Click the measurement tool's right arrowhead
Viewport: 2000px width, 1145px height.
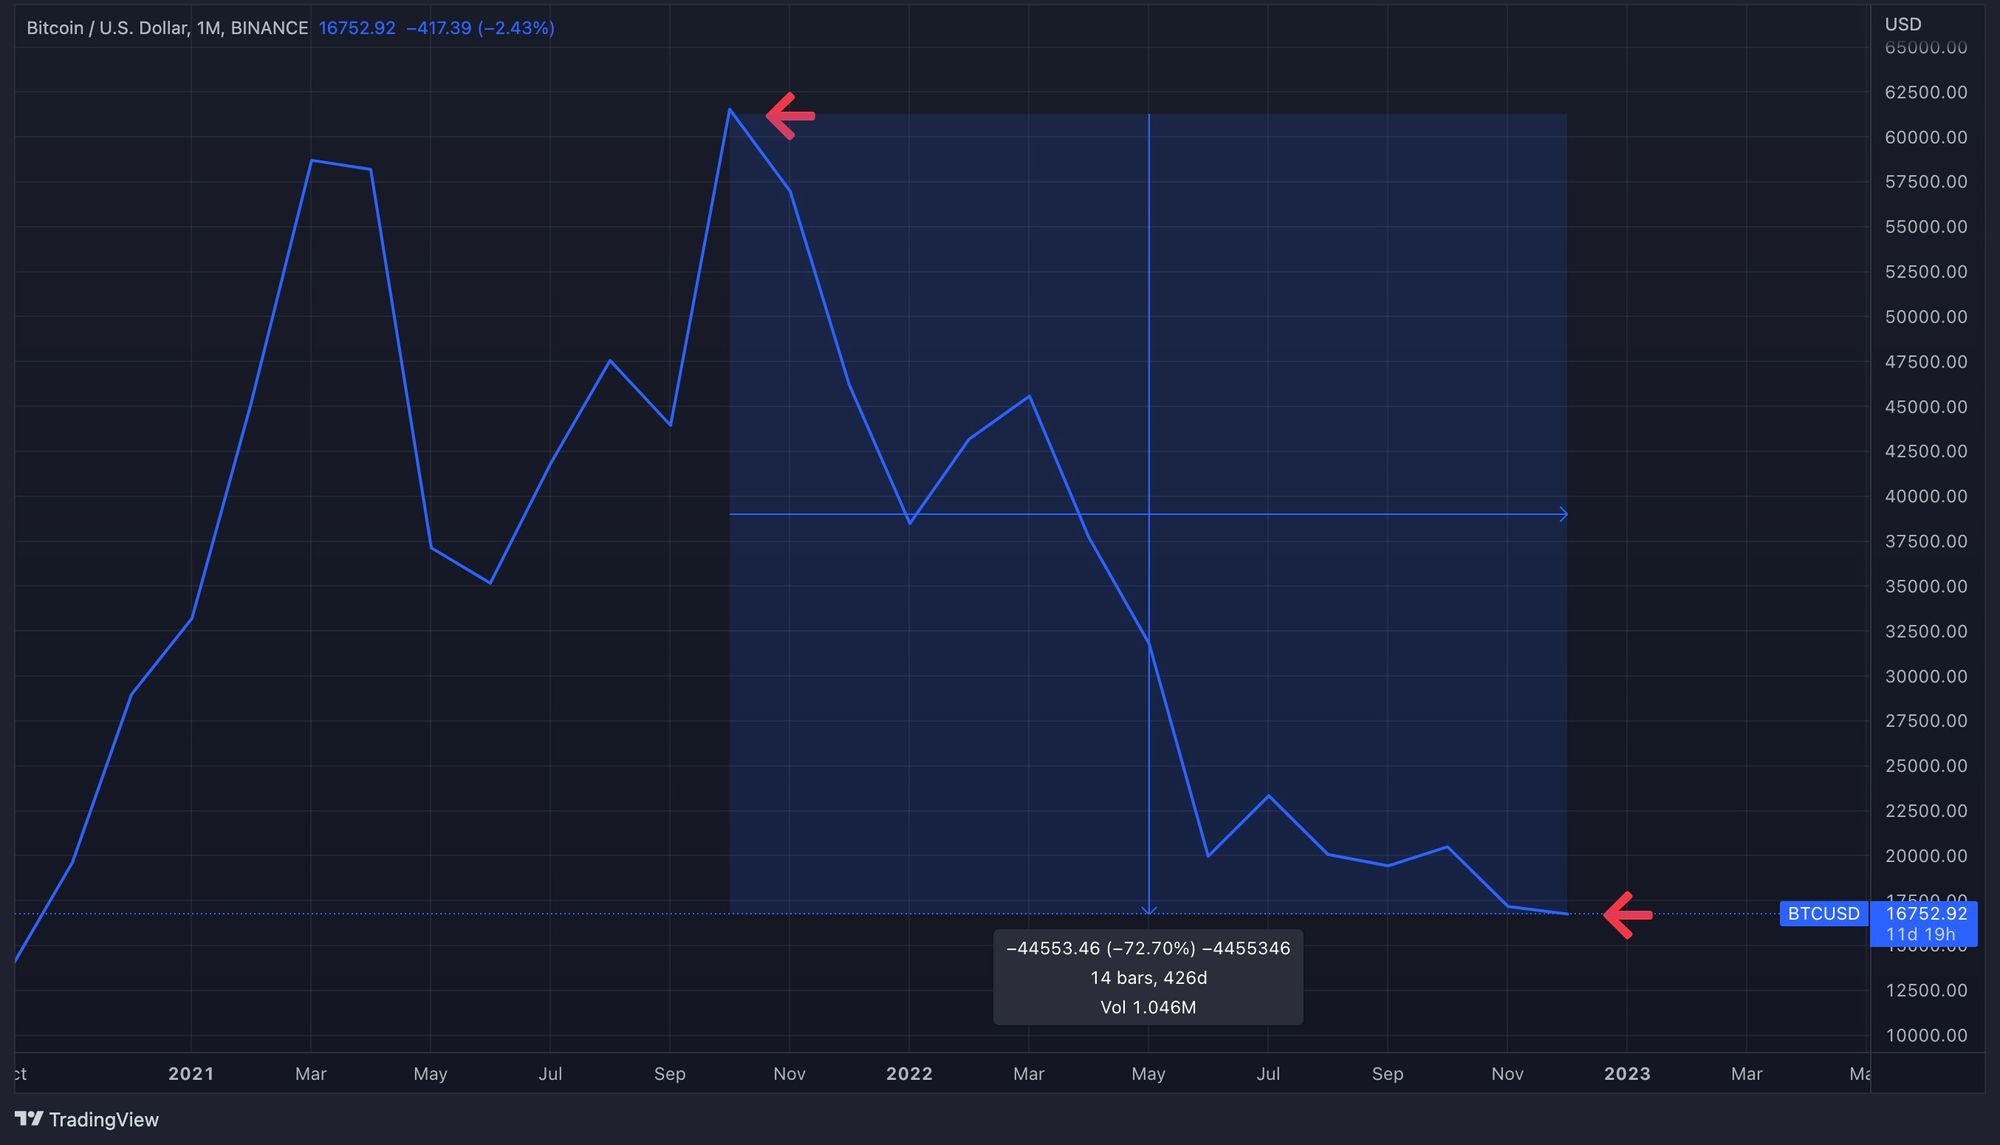click(1562, 514)
